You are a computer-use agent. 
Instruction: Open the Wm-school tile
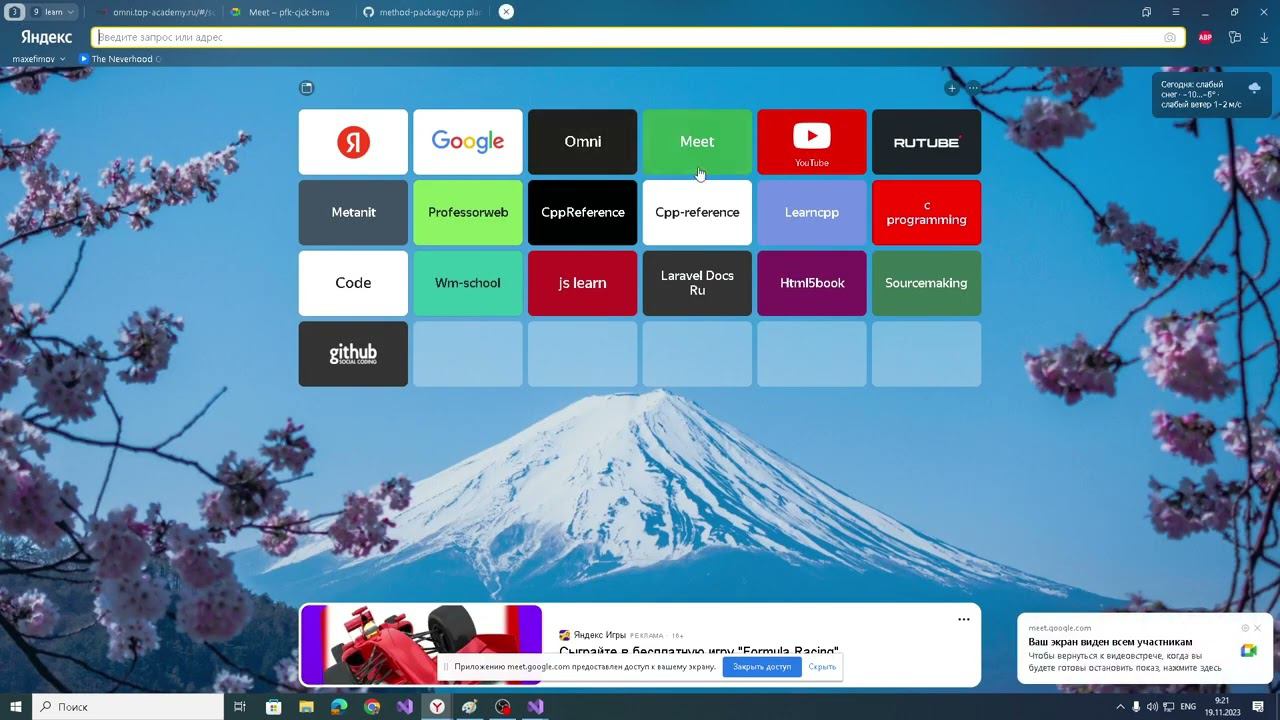coord(468,283)
